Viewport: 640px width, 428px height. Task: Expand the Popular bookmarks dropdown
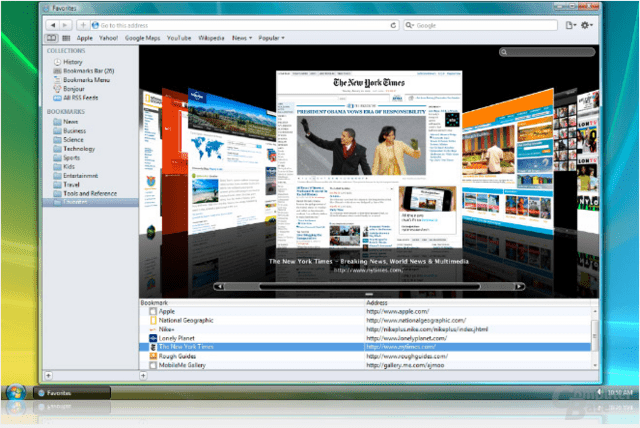[271, 38]
